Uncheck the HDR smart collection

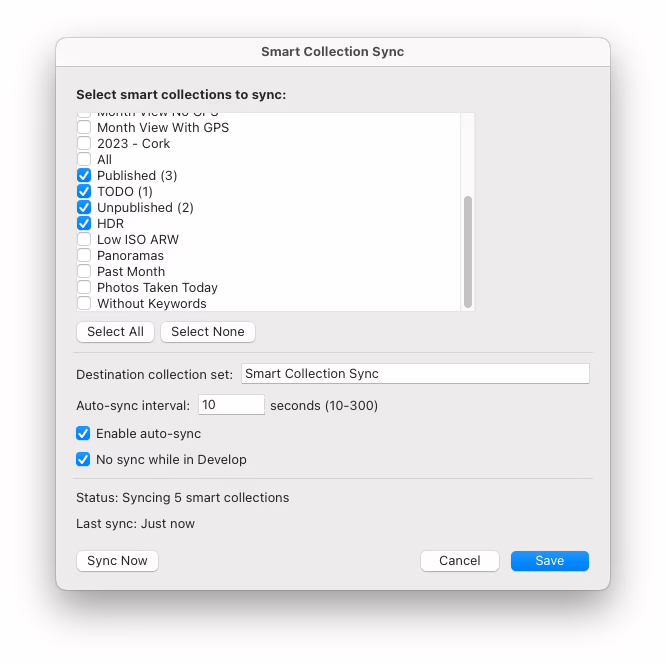coord(84,224)
